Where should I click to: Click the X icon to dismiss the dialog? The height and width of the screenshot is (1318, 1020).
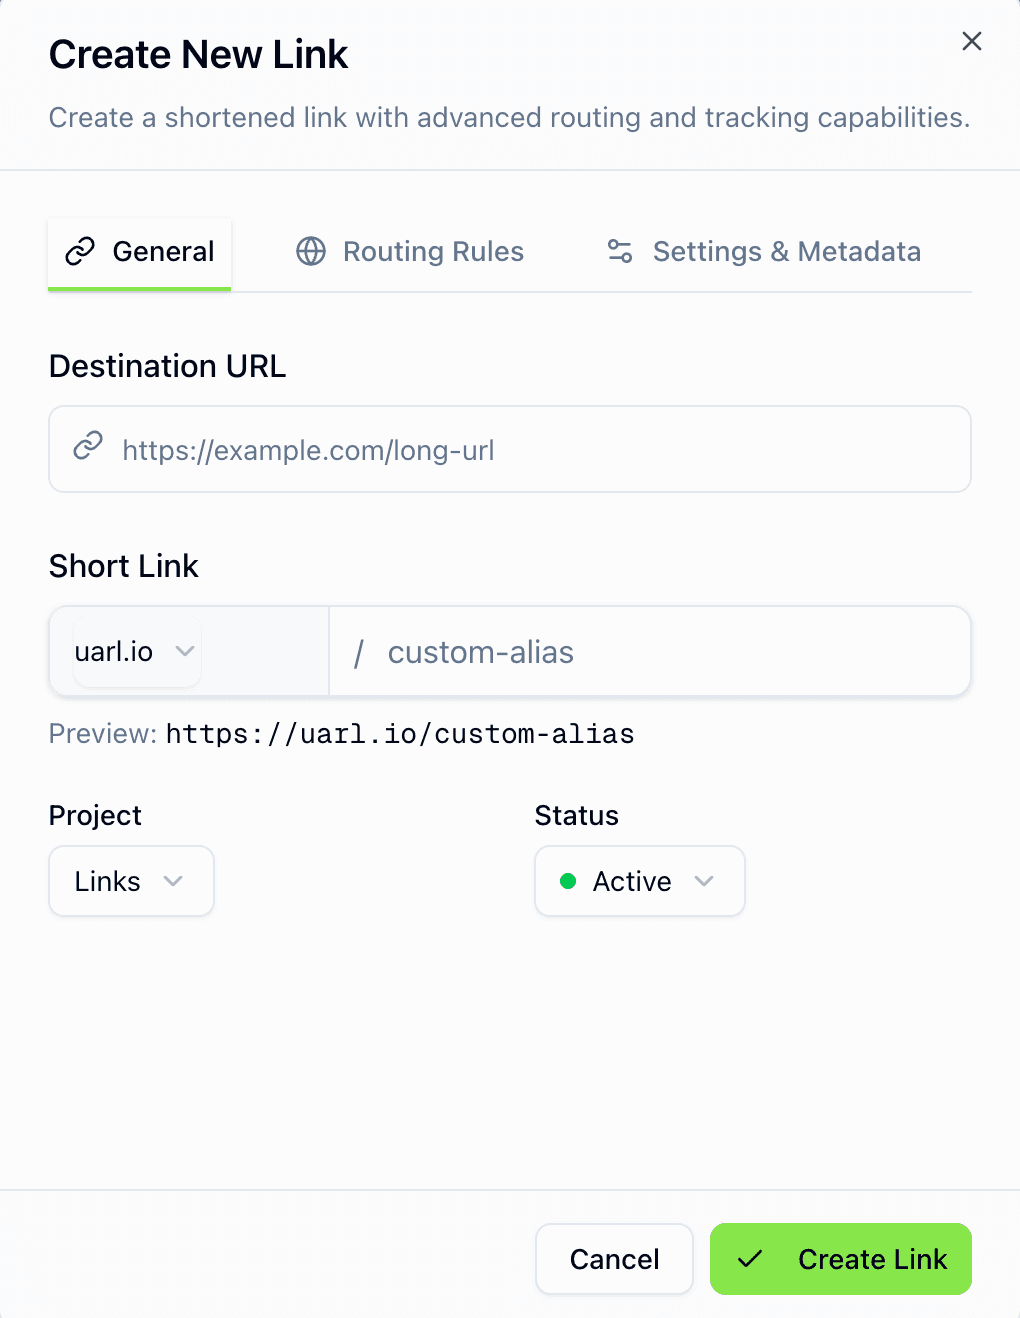tap(971, 41)
